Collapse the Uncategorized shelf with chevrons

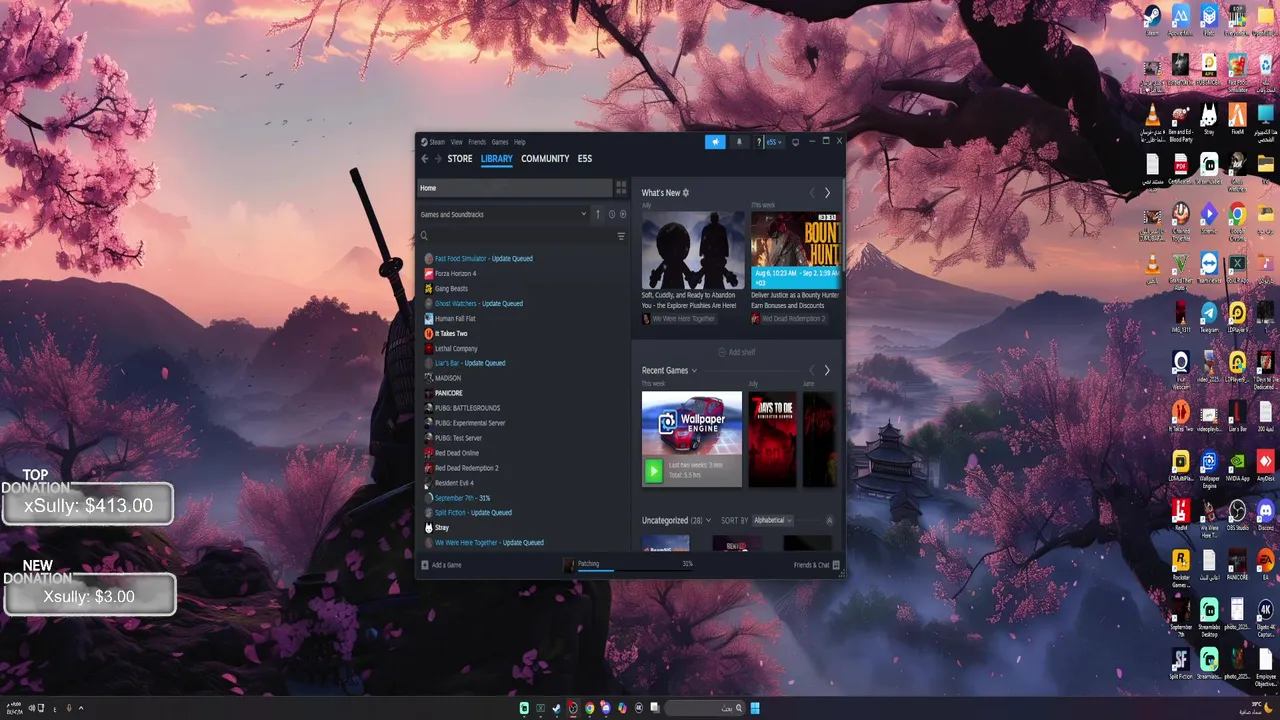[x=829, y=521]
